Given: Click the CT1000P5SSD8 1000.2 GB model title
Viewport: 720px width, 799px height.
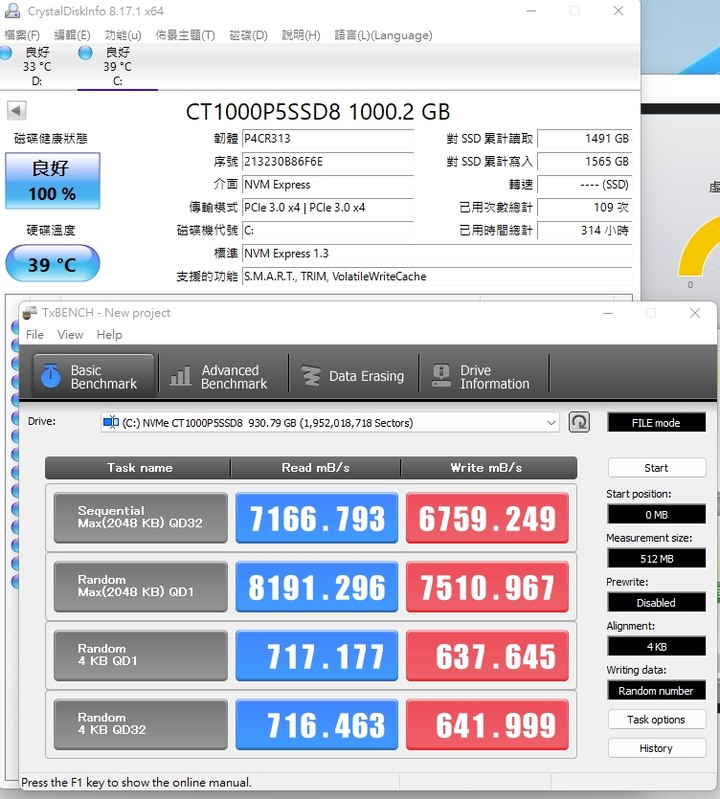Looking at the screenshot, I should 317,112.
